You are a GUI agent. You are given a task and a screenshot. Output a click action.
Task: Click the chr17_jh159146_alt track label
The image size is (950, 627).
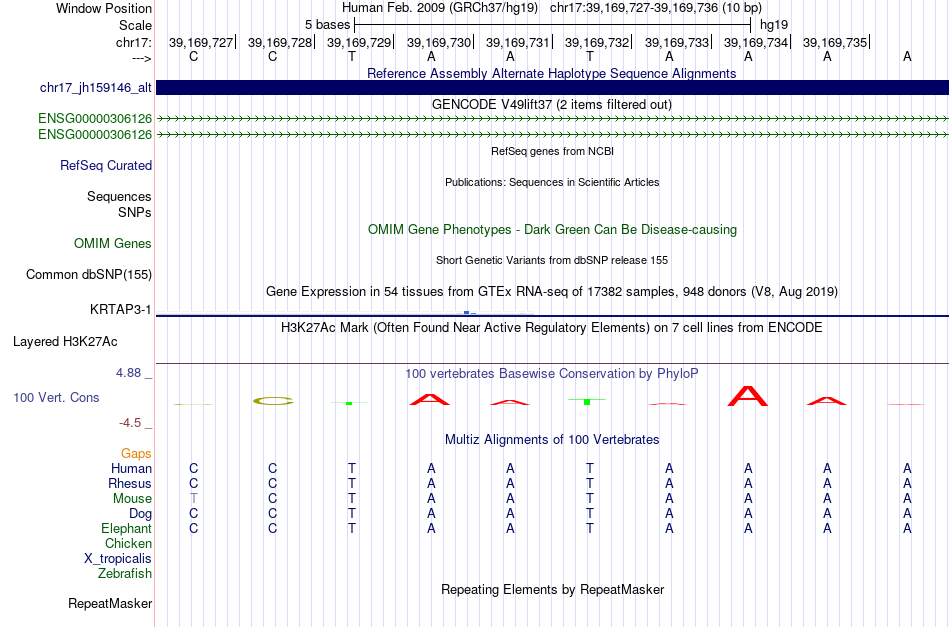click(x=96, y=88)
